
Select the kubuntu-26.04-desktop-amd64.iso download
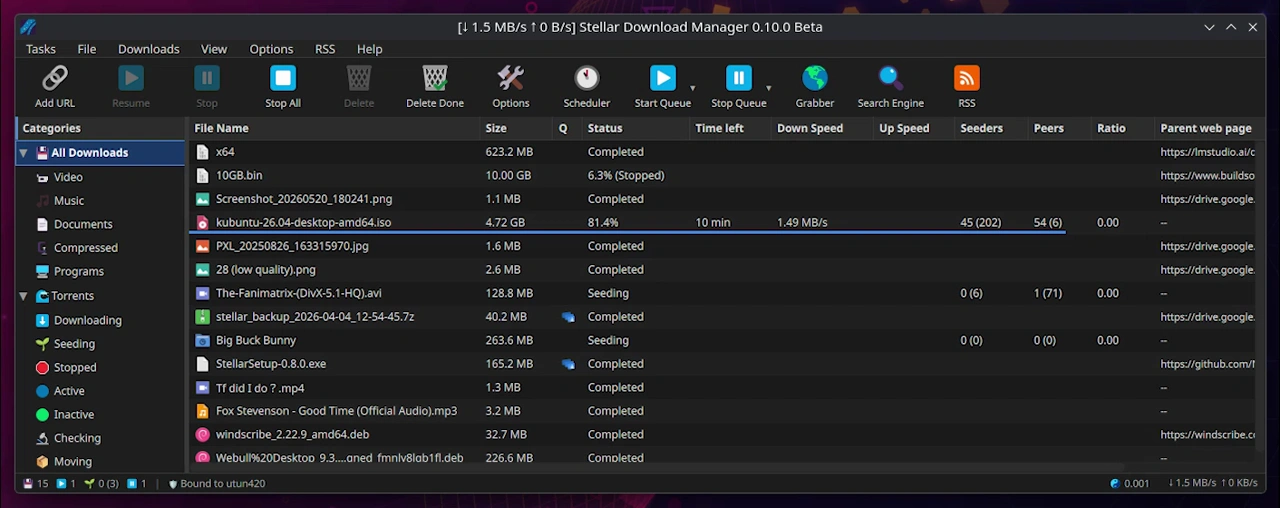pyautogui.click(x=722, y=222)
